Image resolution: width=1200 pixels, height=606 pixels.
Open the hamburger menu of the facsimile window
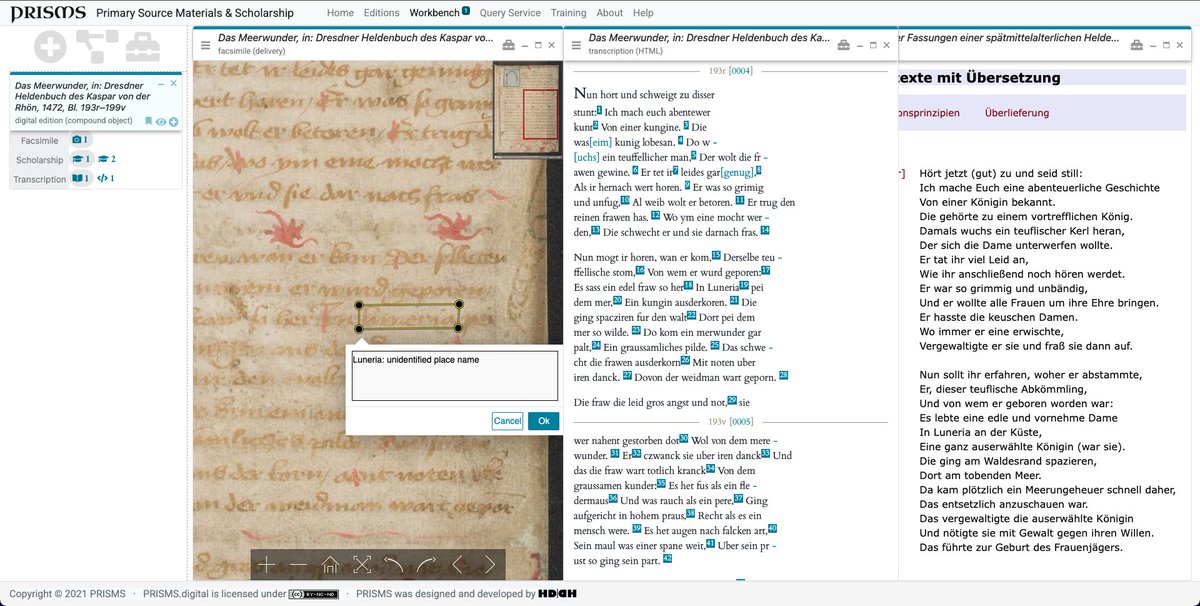[205, 45]
